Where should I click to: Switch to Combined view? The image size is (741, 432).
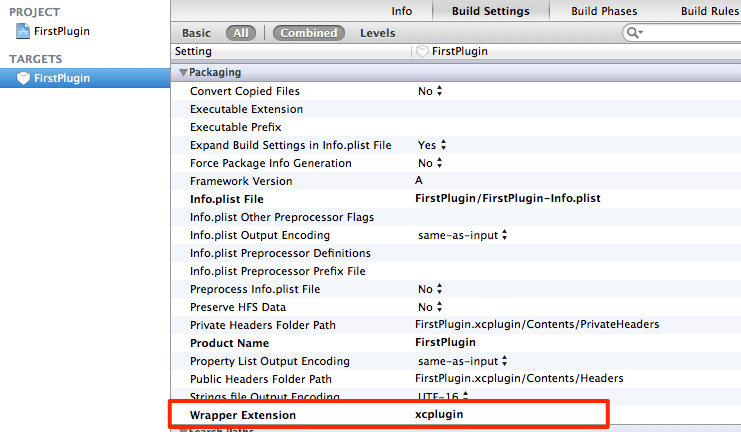(308, 33)
